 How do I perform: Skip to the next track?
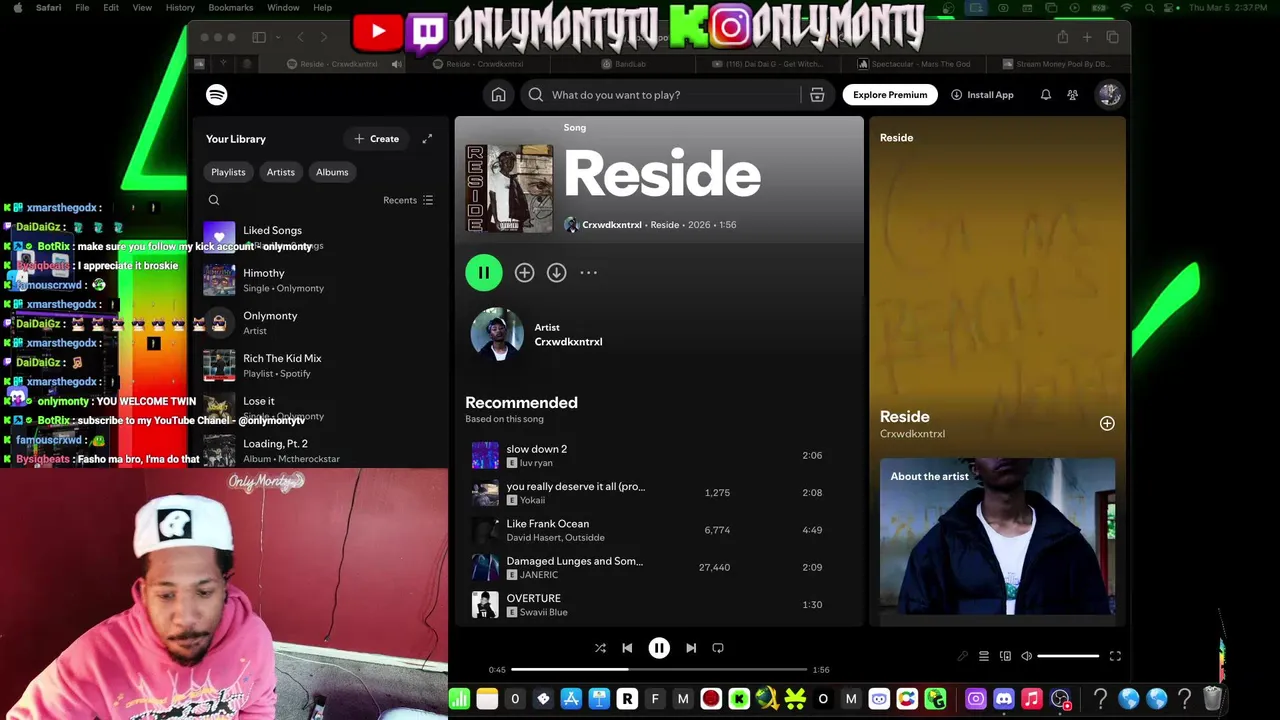(x=690, y=648)
